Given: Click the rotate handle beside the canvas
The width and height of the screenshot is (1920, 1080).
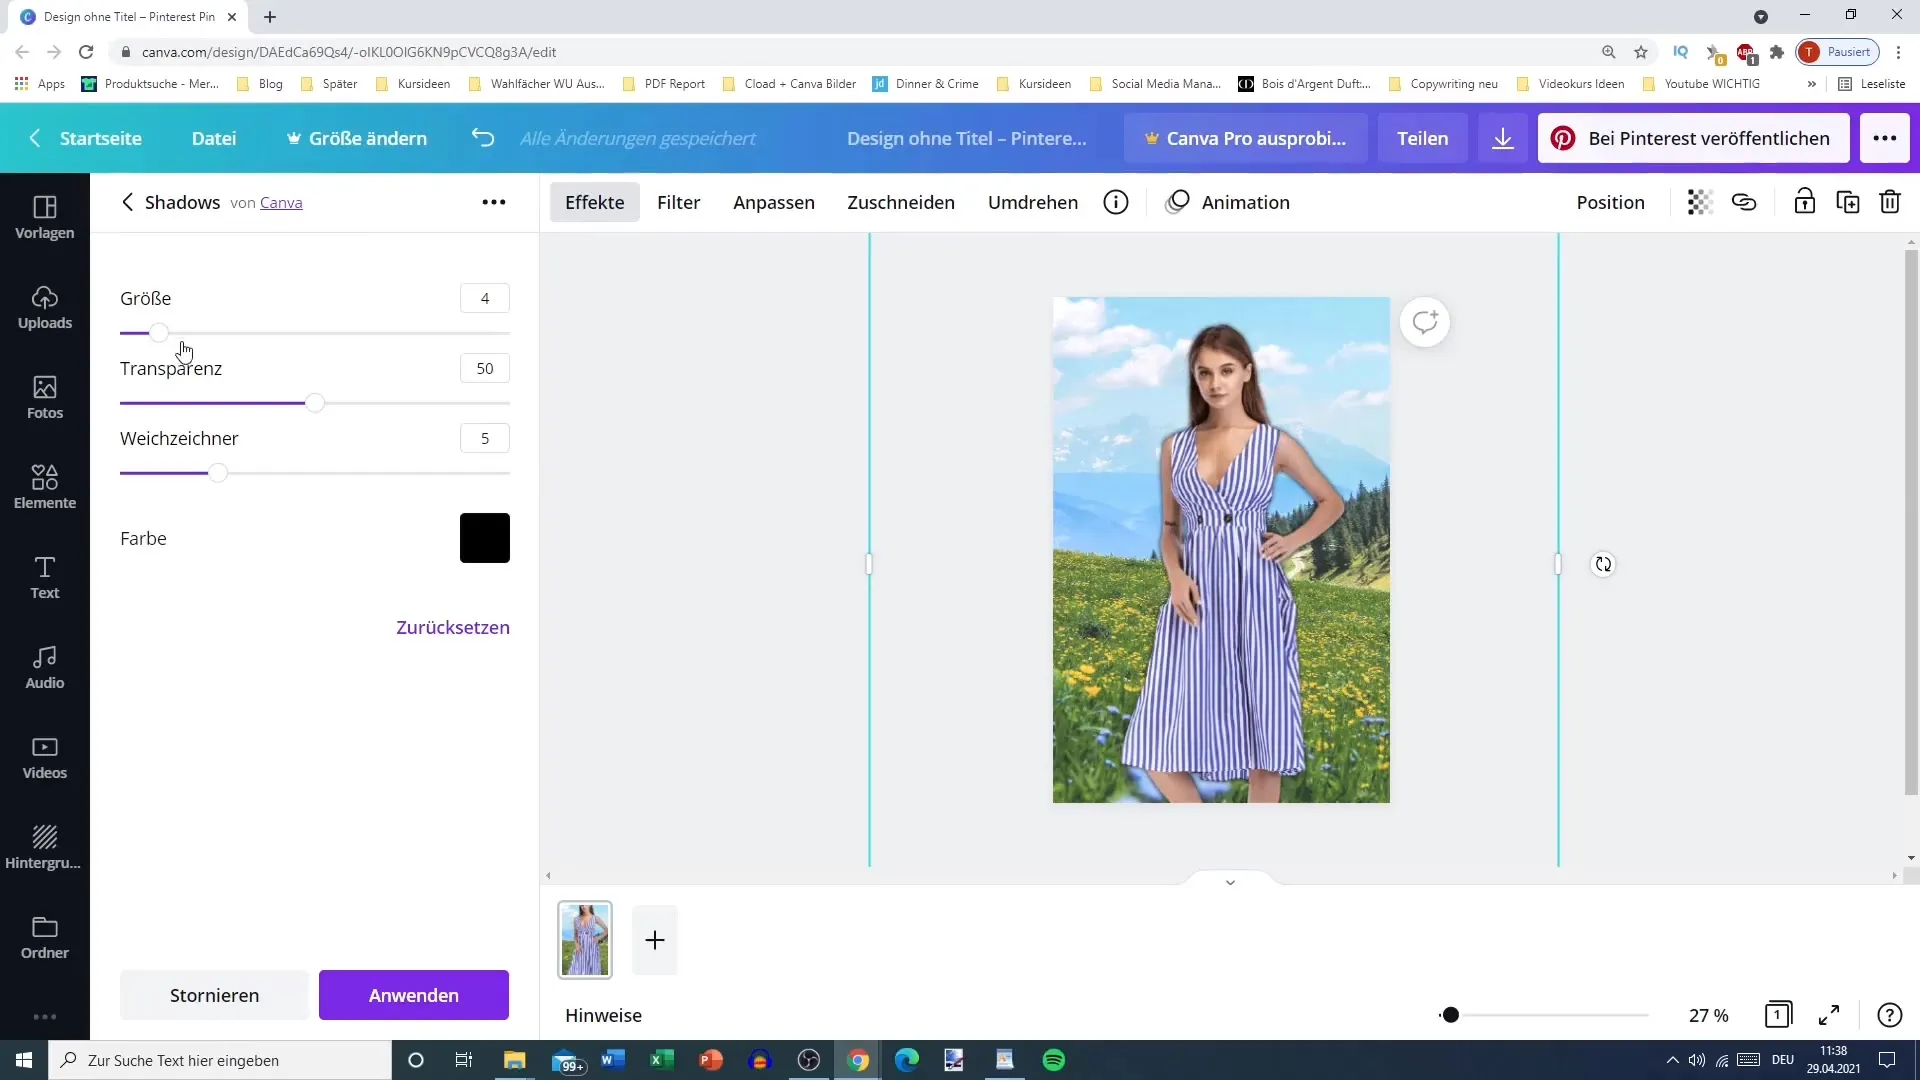Looking at the screenshot, I should click(1603, 564).
